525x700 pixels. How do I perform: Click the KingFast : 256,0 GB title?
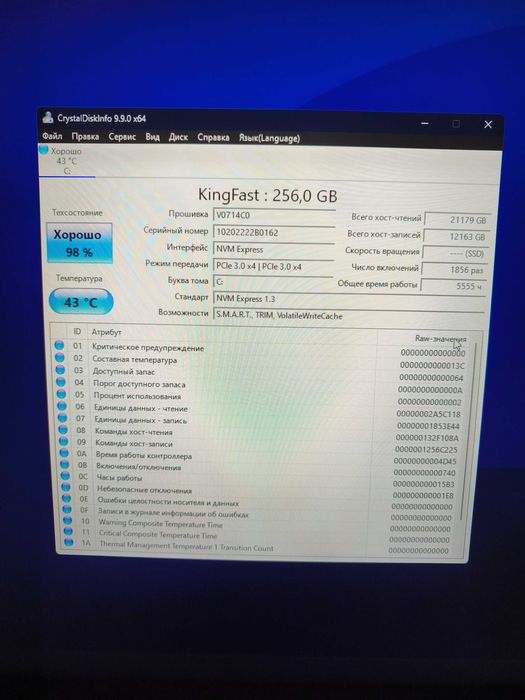click(267, 195)
